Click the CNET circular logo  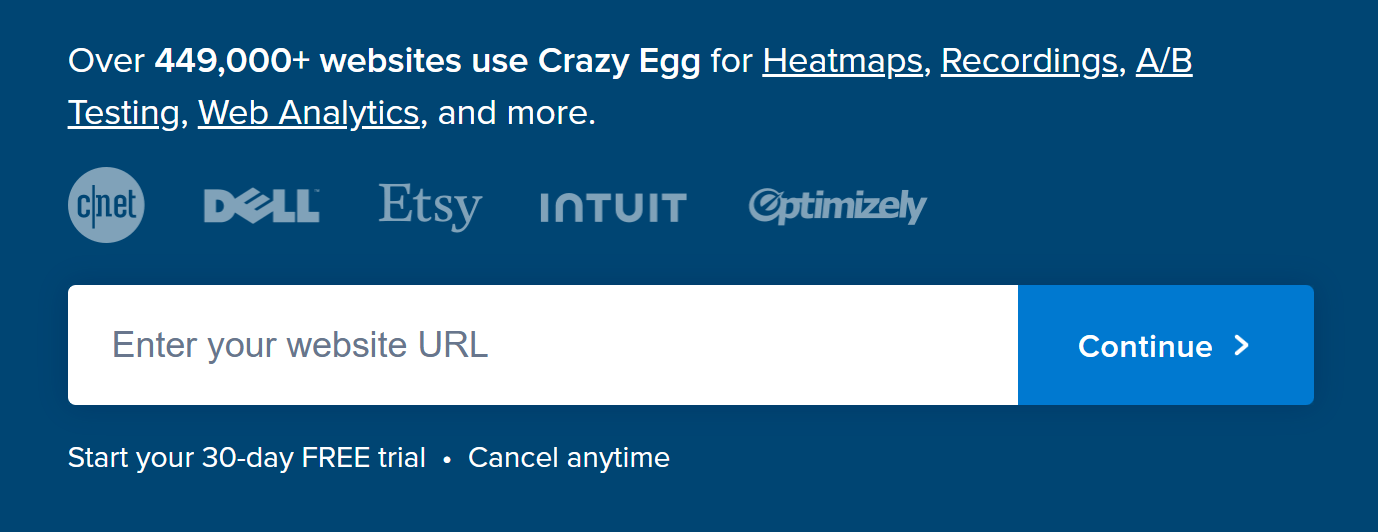(106, 205)
